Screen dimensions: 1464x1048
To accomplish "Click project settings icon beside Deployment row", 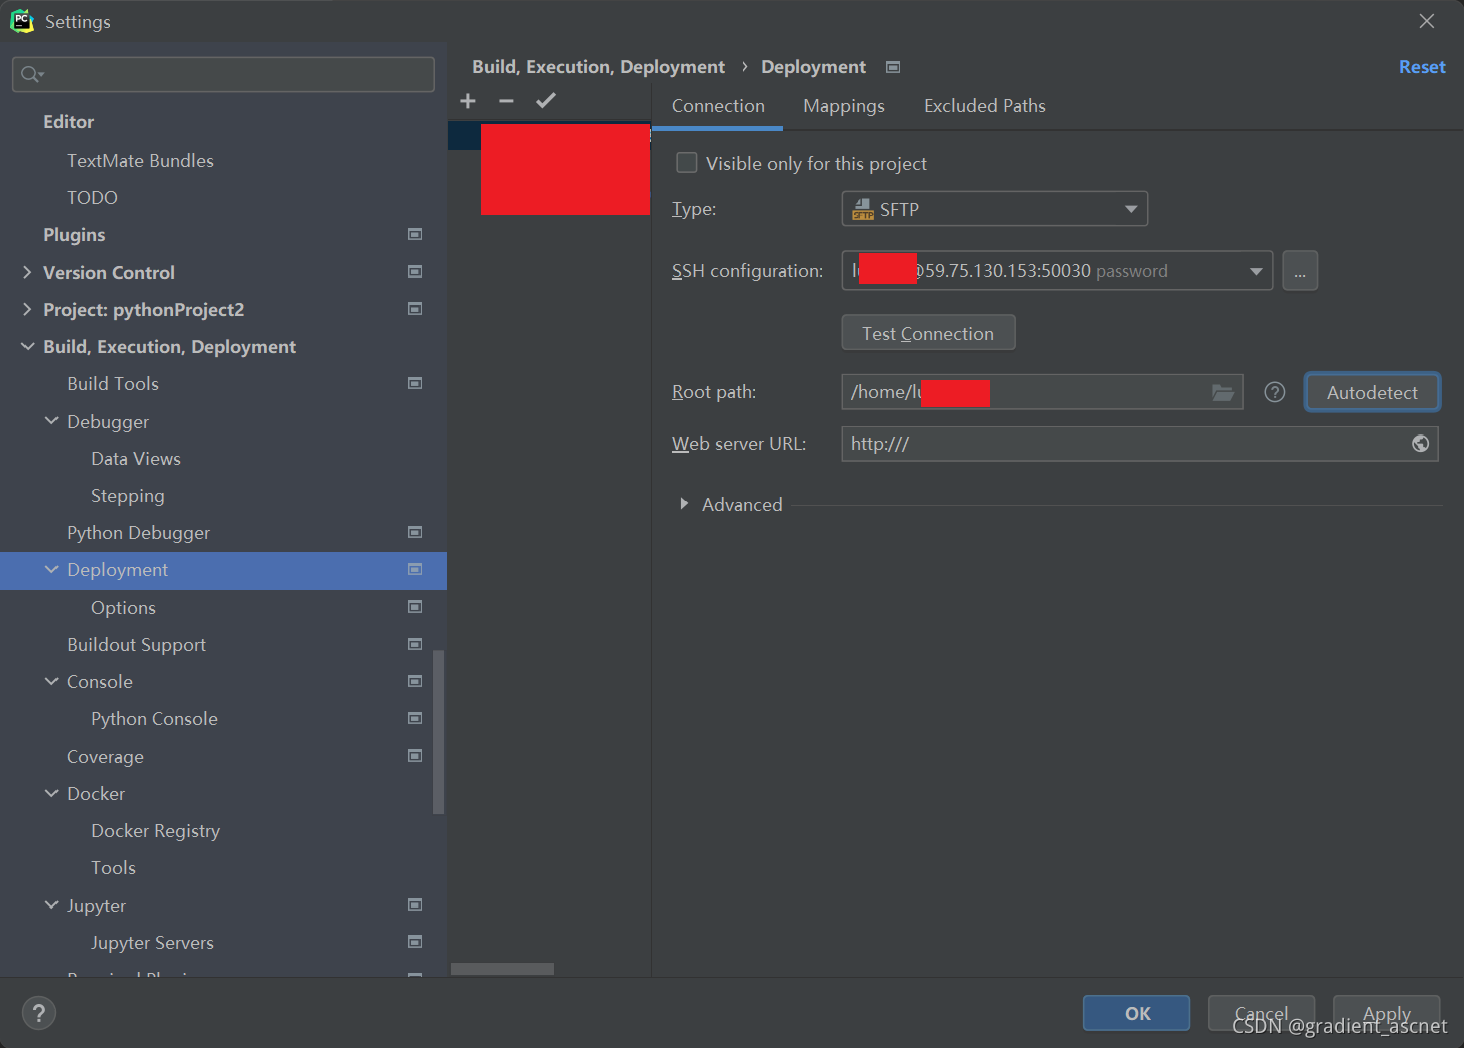I will pyautogui.click(x=415, y=569).
